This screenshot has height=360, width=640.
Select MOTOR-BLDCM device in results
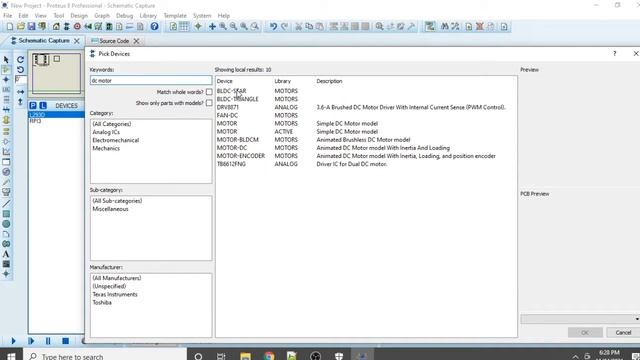pos(238,140)
